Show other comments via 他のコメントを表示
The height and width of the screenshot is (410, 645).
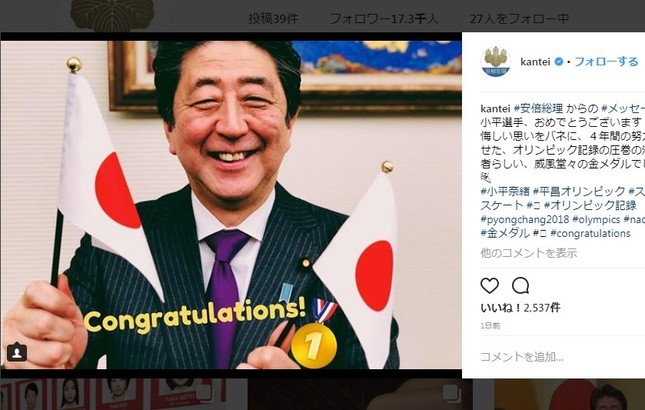click(x=529, y=253)
